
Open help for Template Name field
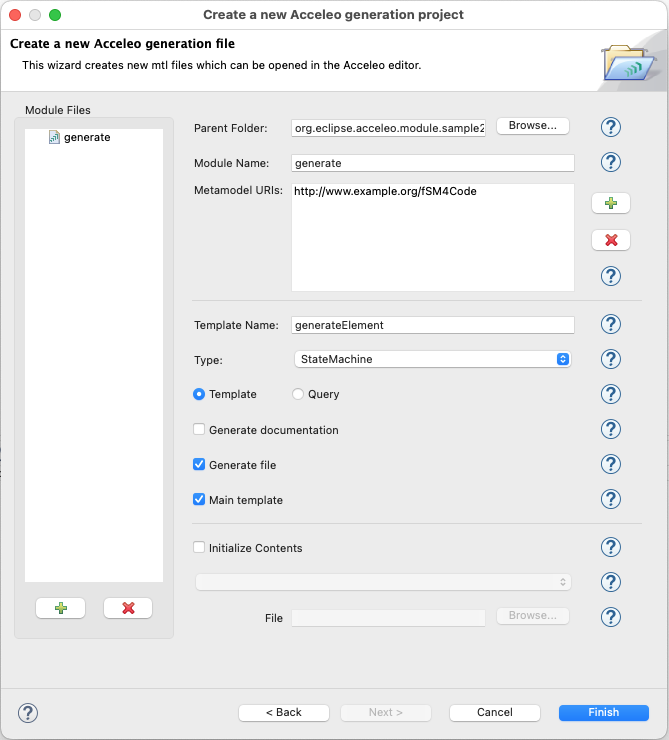[x=610, y=324]
